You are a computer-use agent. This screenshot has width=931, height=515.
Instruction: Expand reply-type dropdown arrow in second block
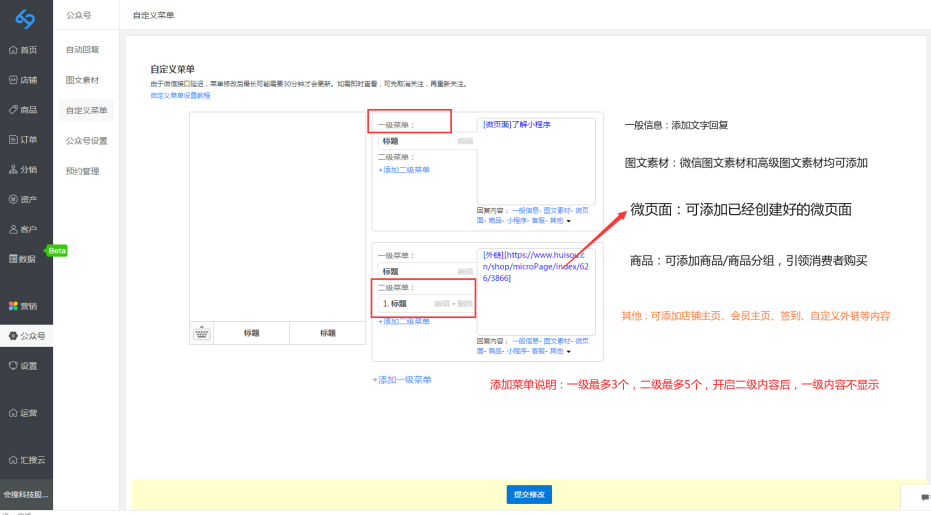(569, 352)
